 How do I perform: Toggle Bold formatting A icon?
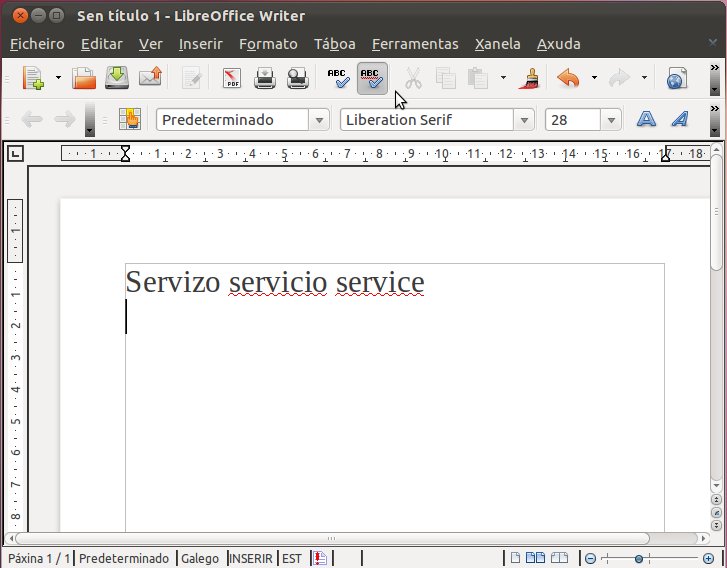[646, 119]
